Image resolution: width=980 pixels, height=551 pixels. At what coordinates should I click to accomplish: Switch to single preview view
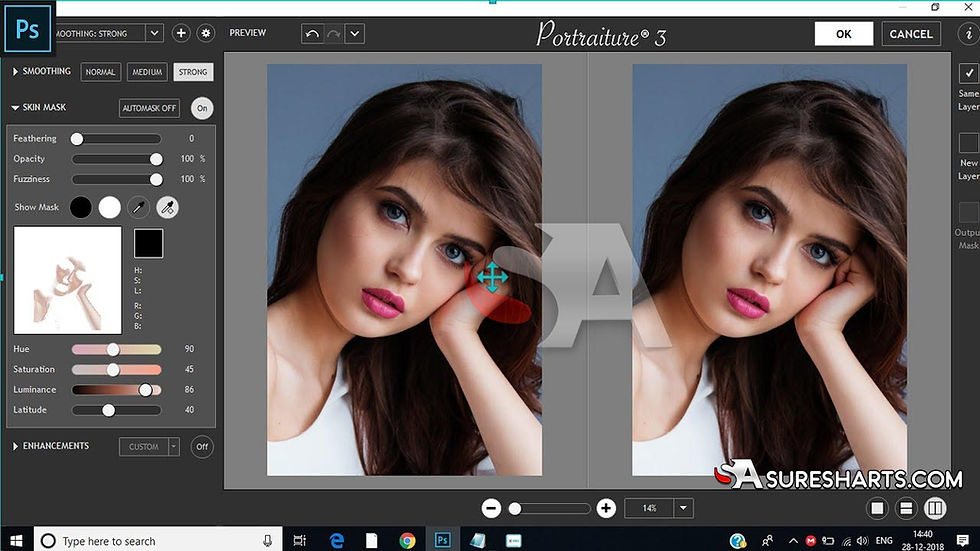click(878, 509)
